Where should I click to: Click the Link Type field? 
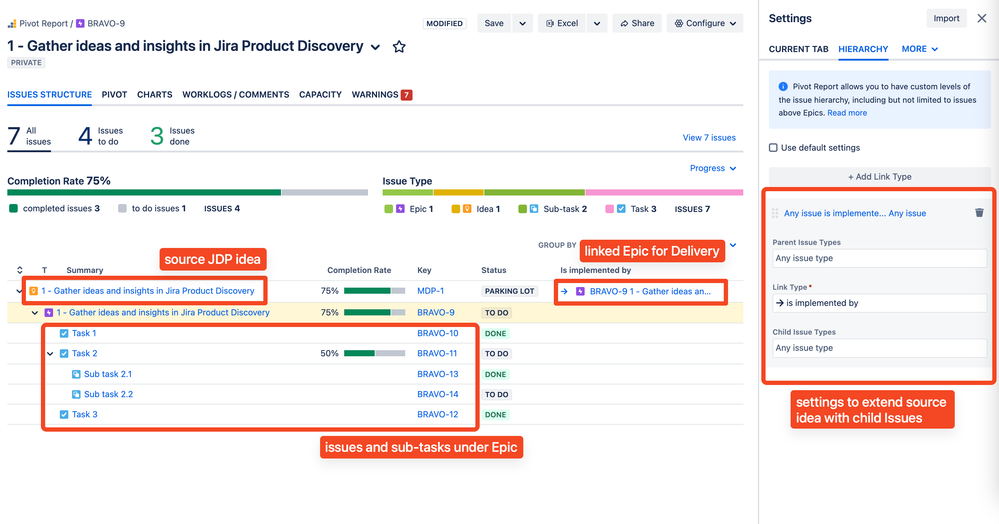(879, 303)
